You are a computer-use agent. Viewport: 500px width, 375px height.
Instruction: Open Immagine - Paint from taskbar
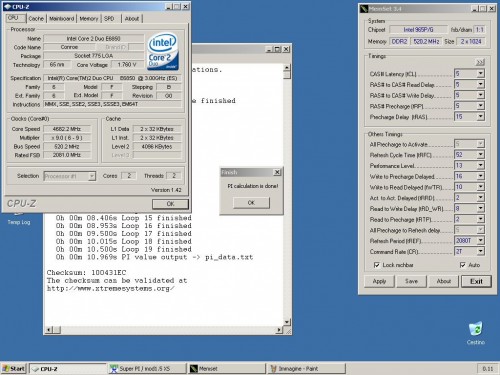tap(306, 368)
